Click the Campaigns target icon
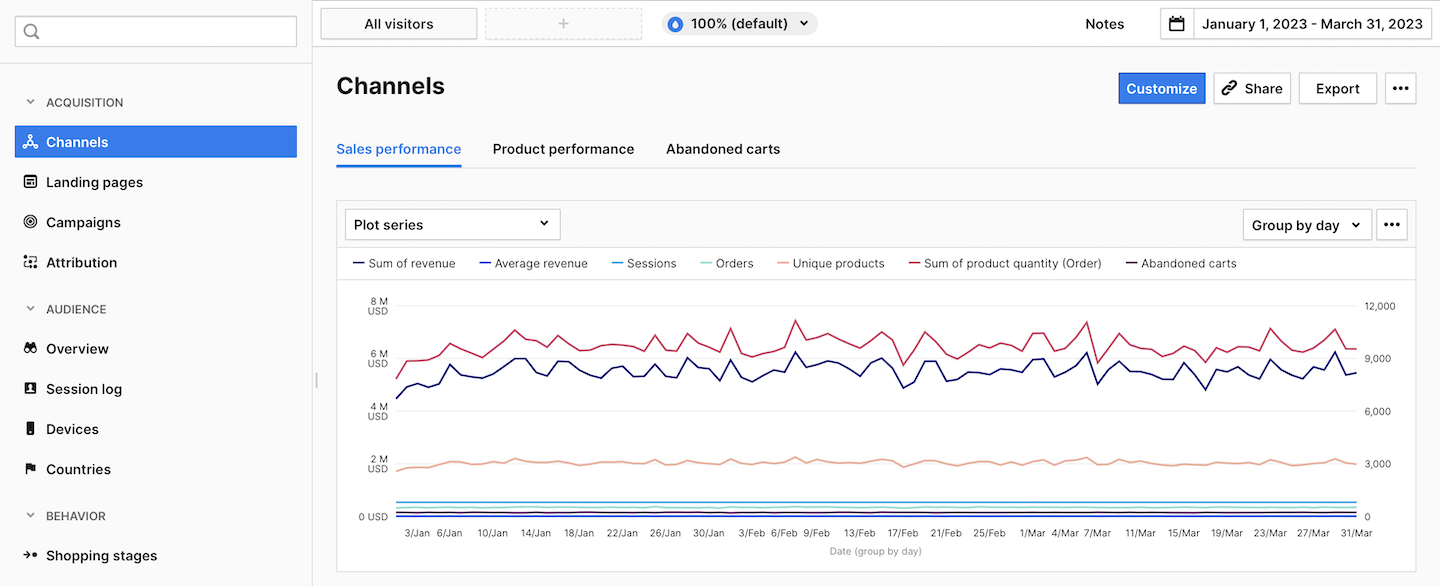Image resolution: width=1440 pixels, height=586 pixels. point(30,222)
